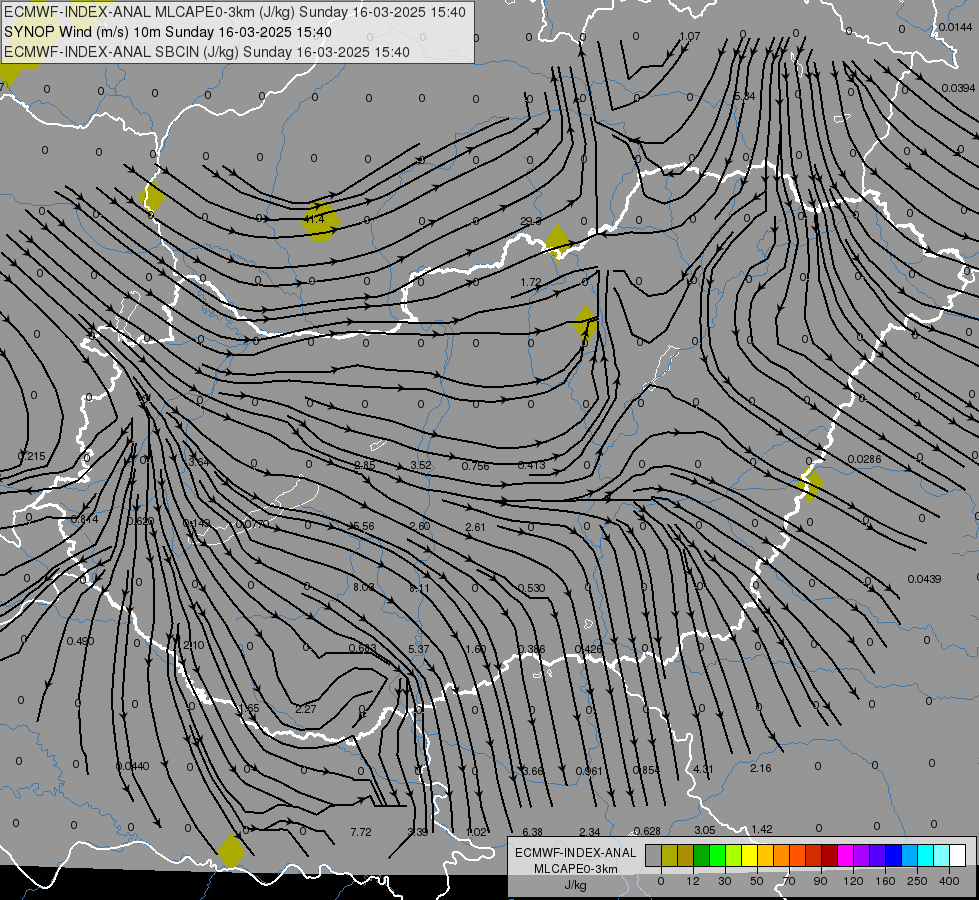
Task: Select the dark green swatch in the legend
Action: coord(701,855)
